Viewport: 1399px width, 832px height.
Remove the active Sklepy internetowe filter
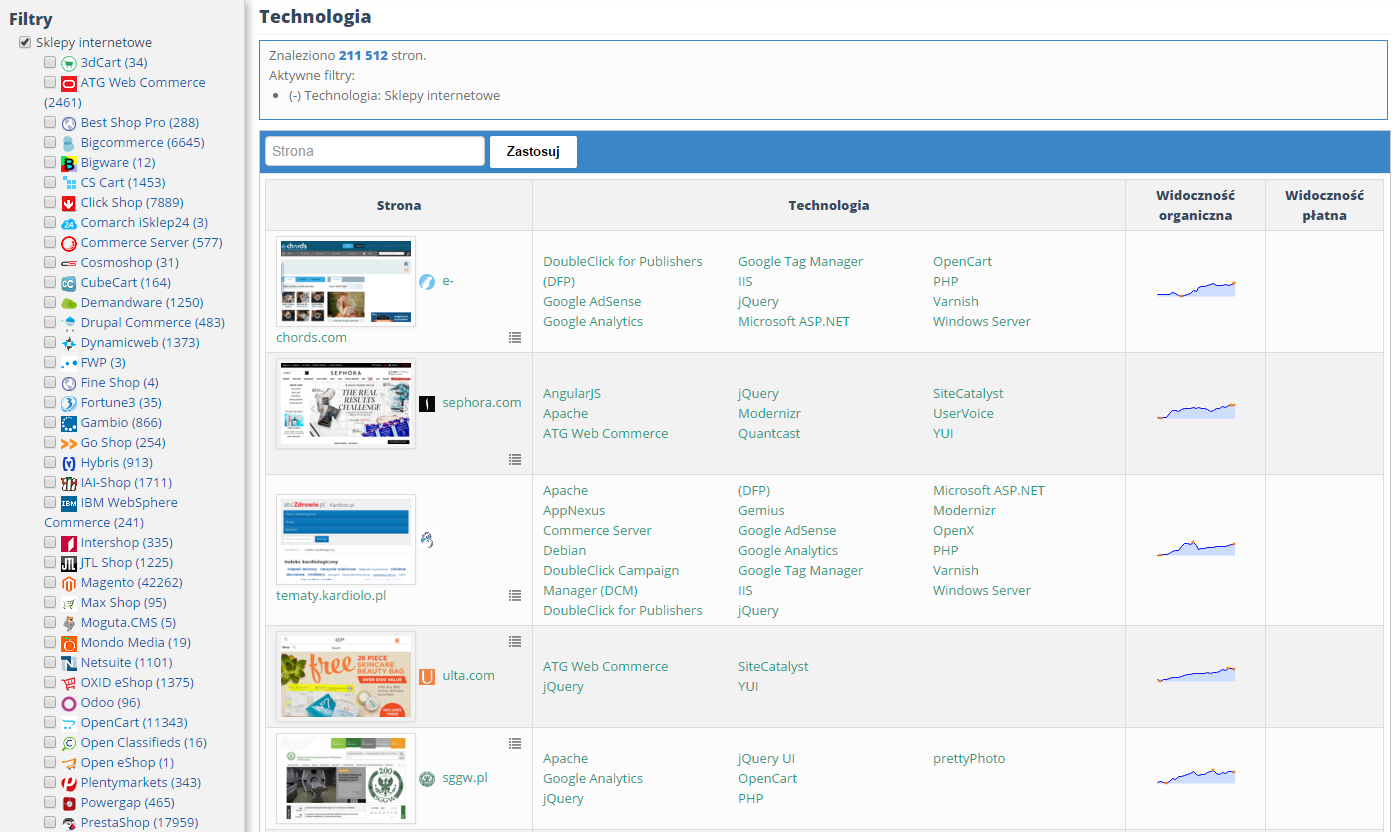295,96
